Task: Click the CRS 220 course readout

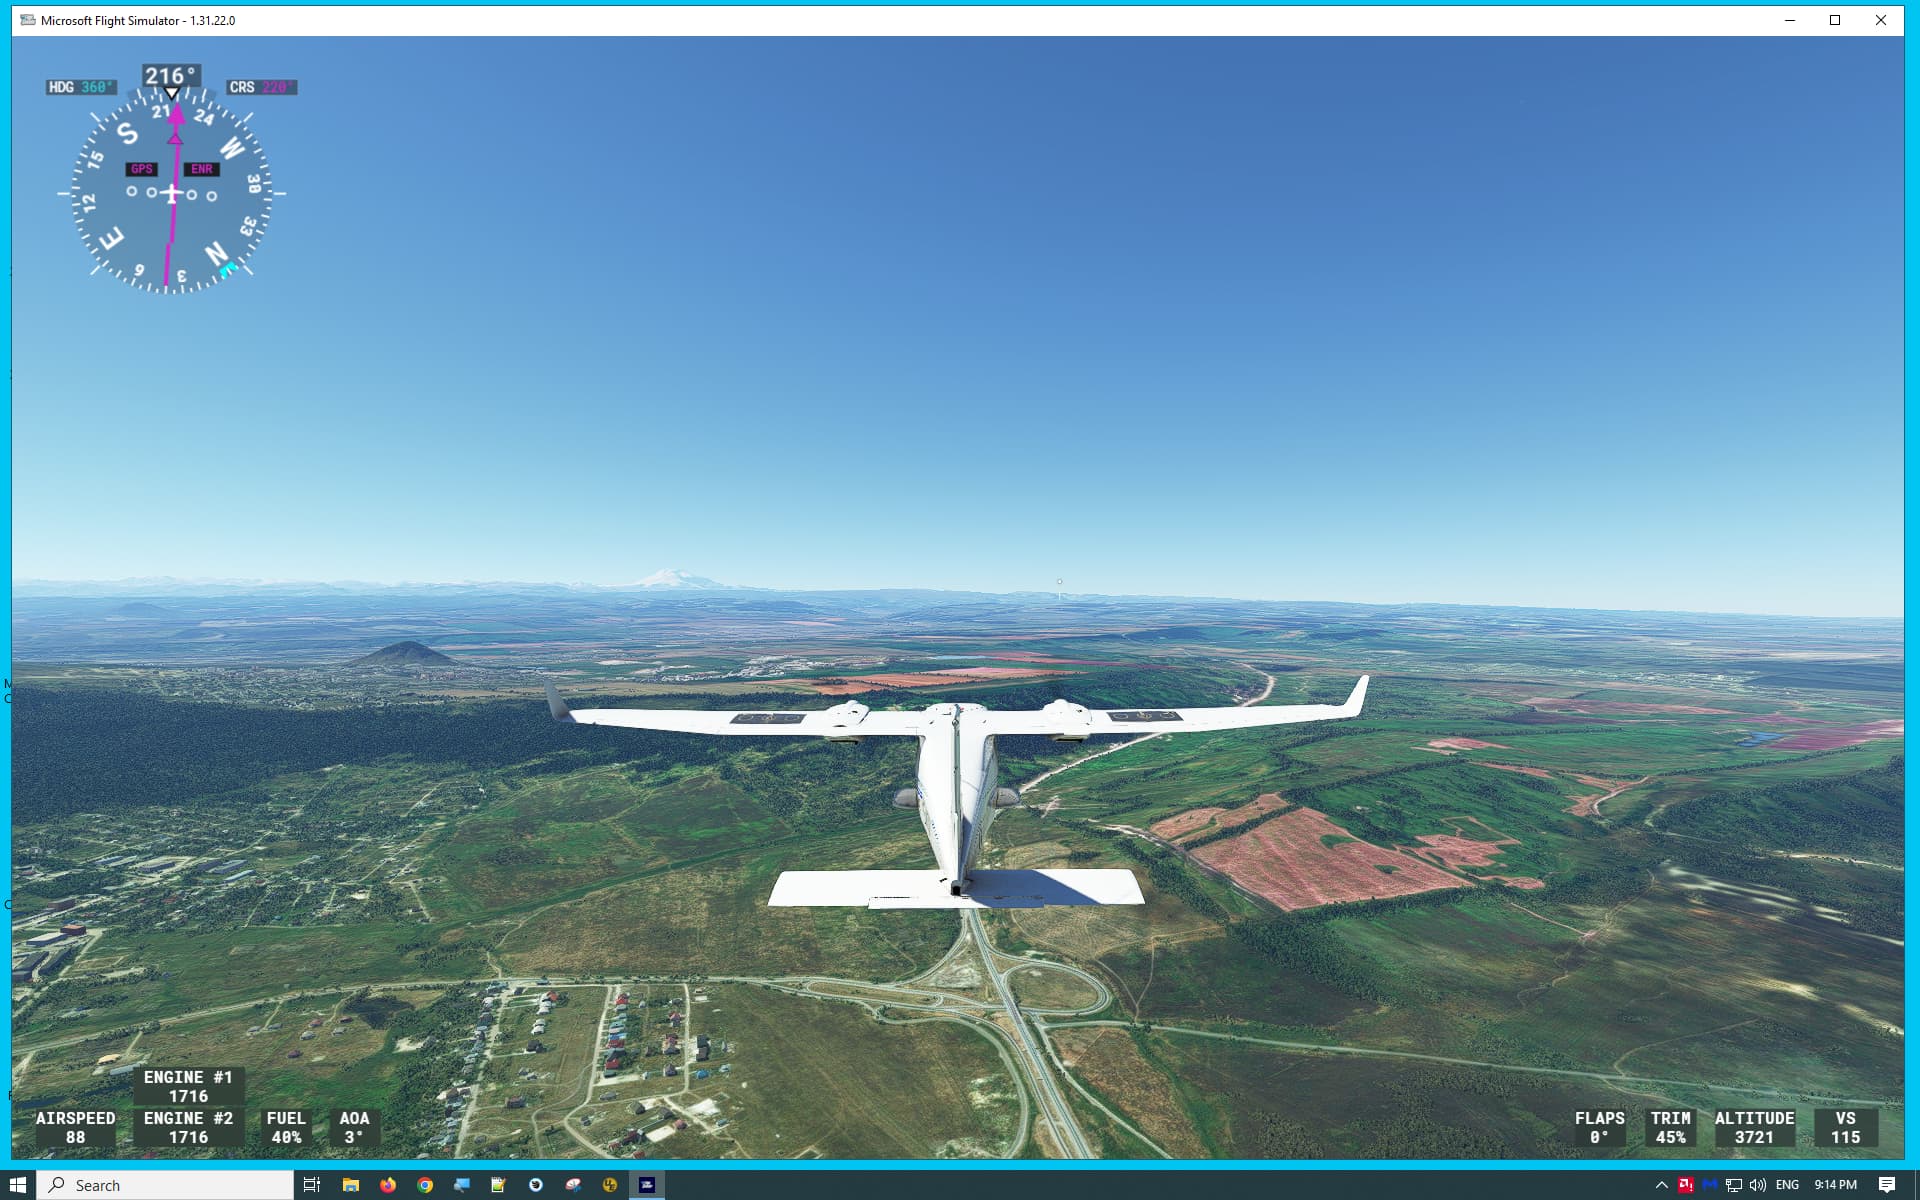Action: pyautogui.click(x=260, y=87)
